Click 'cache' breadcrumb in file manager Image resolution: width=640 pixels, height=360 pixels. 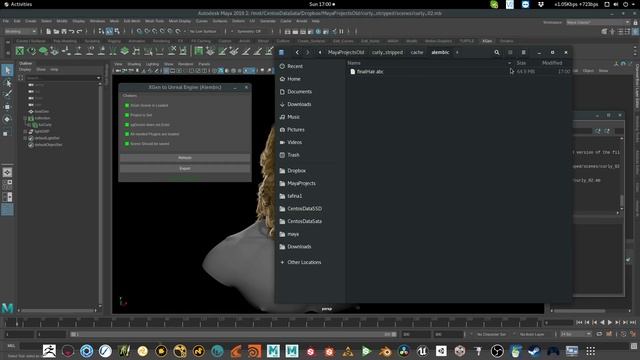click(x=417, y=52)
